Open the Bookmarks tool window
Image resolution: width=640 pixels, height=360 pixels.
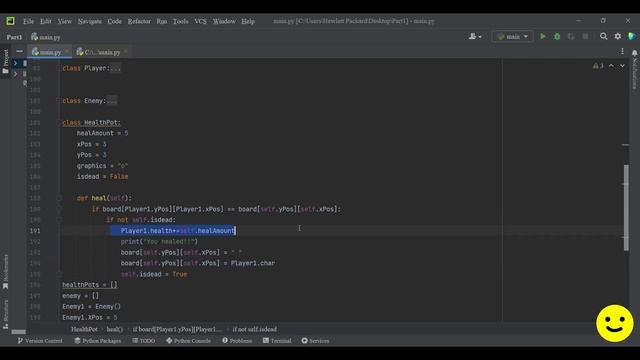pos(5,271)
